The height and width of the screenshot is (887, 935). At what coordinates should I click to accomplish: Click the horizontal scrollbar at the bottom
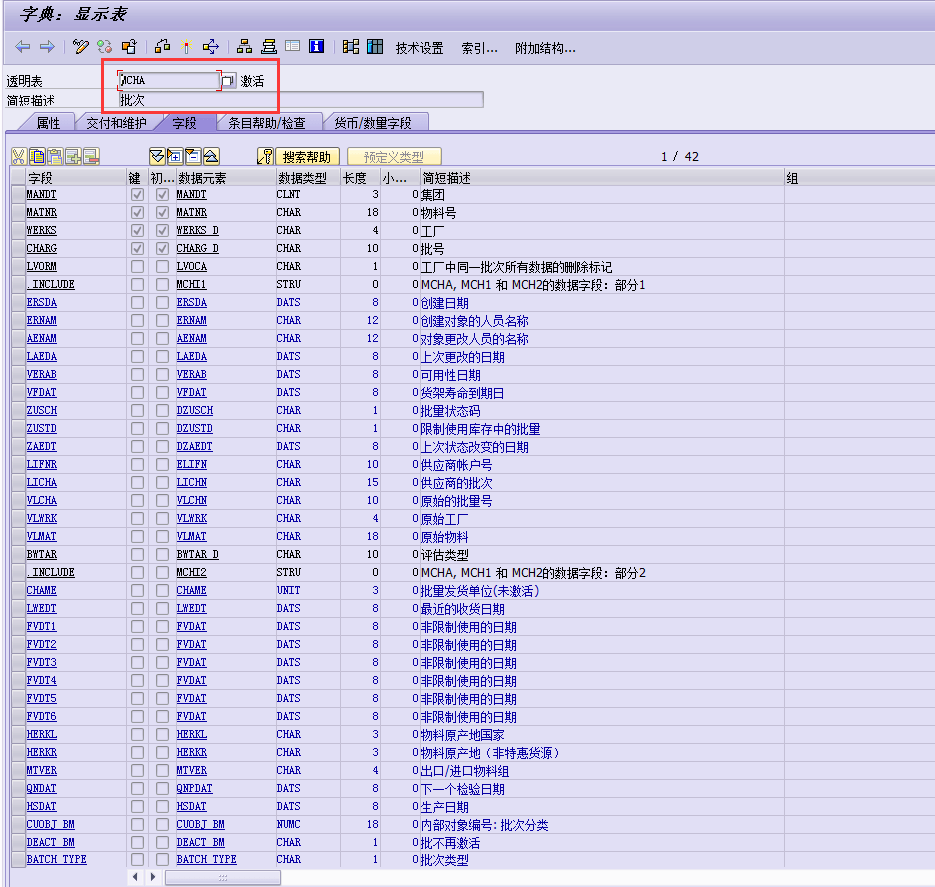(x=220, y=877)
